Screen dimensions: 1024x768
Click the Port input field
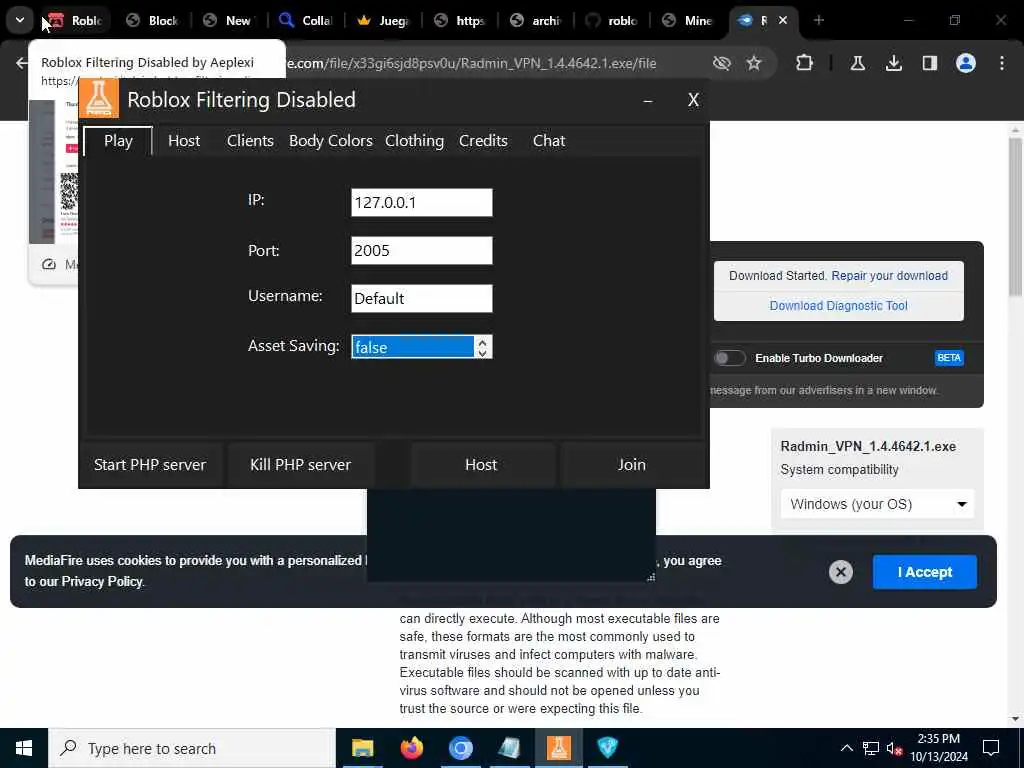click(x=421, y=251)
